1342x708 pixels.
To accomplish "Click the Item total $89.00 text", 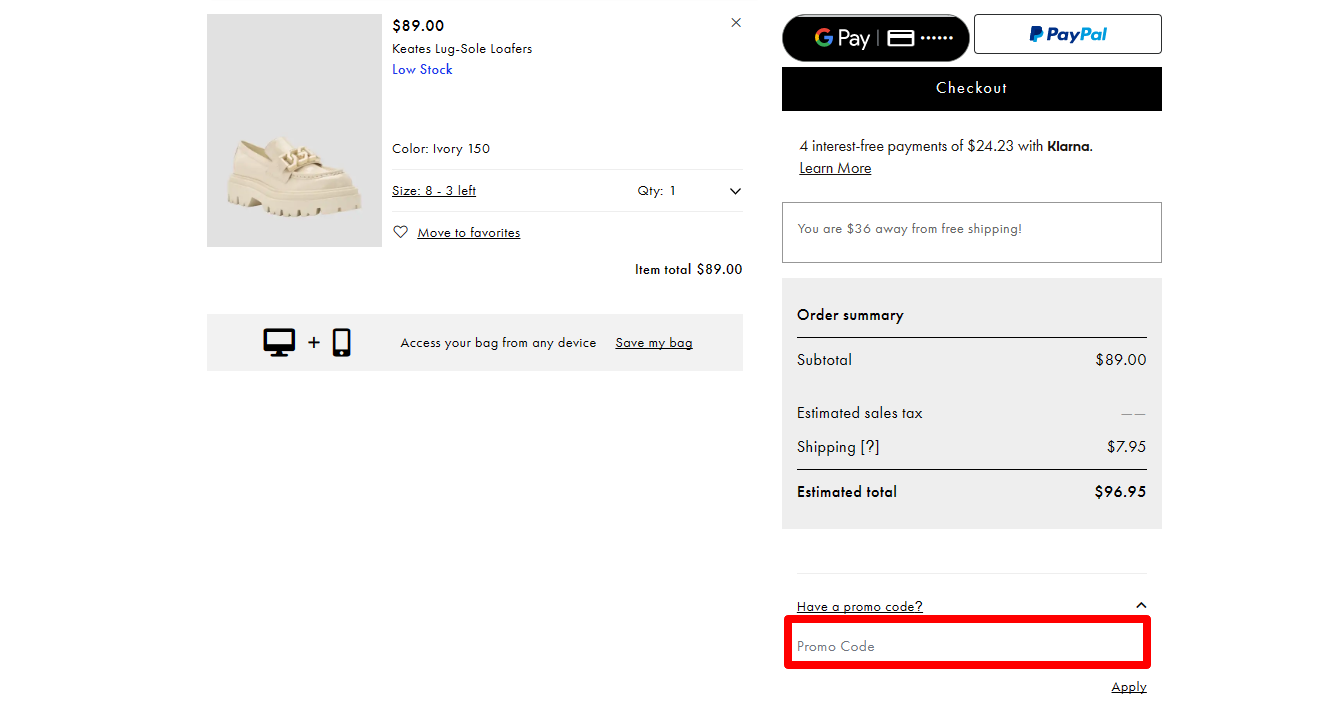I will point(688,269).
